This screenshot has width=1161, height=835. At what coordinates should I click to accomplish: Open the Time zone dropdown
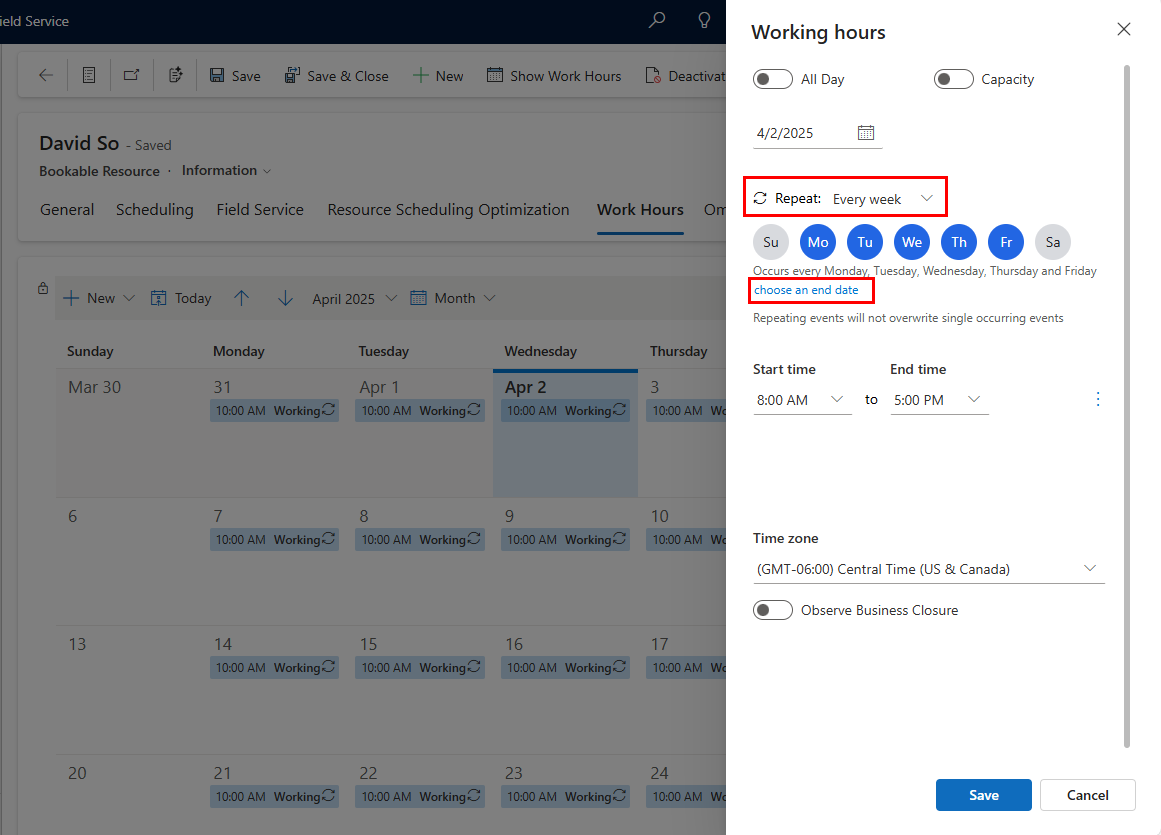pyautogui.click(x=1090, y=567)
